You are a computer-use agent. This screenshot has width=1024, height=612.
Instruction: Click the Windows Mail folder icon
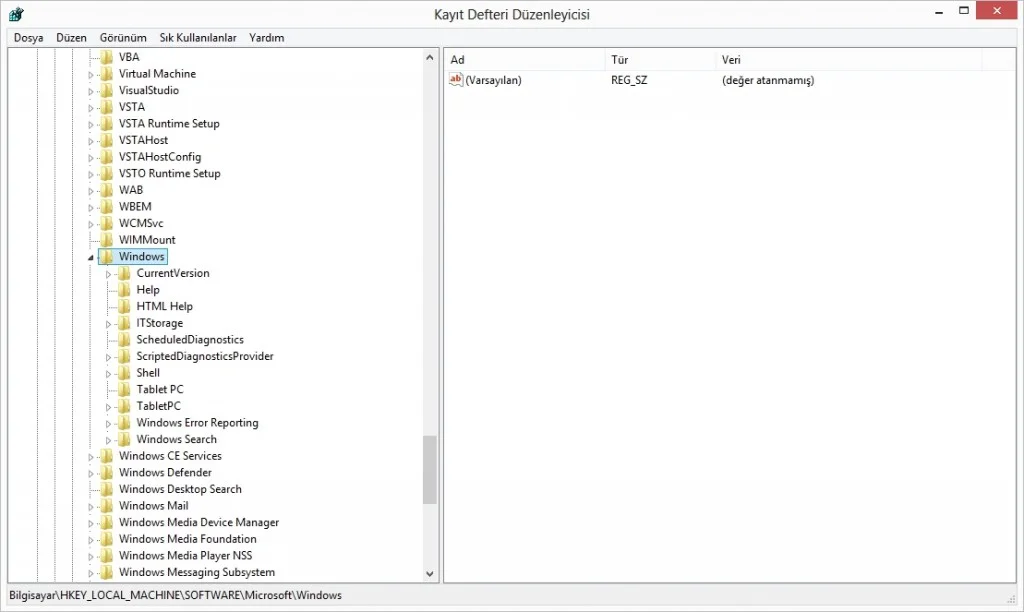(x=106, y=506)
